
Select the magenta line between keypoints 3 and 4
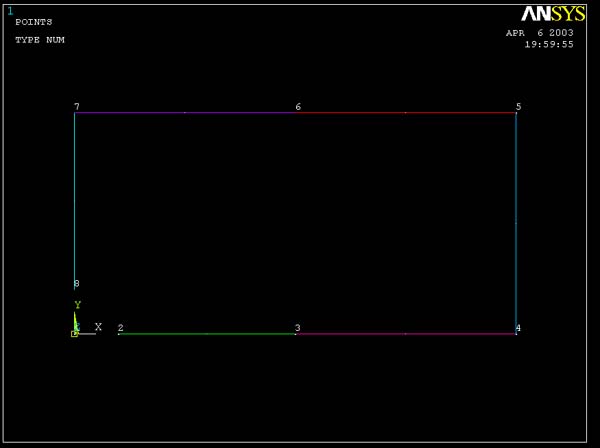point(406,334)
